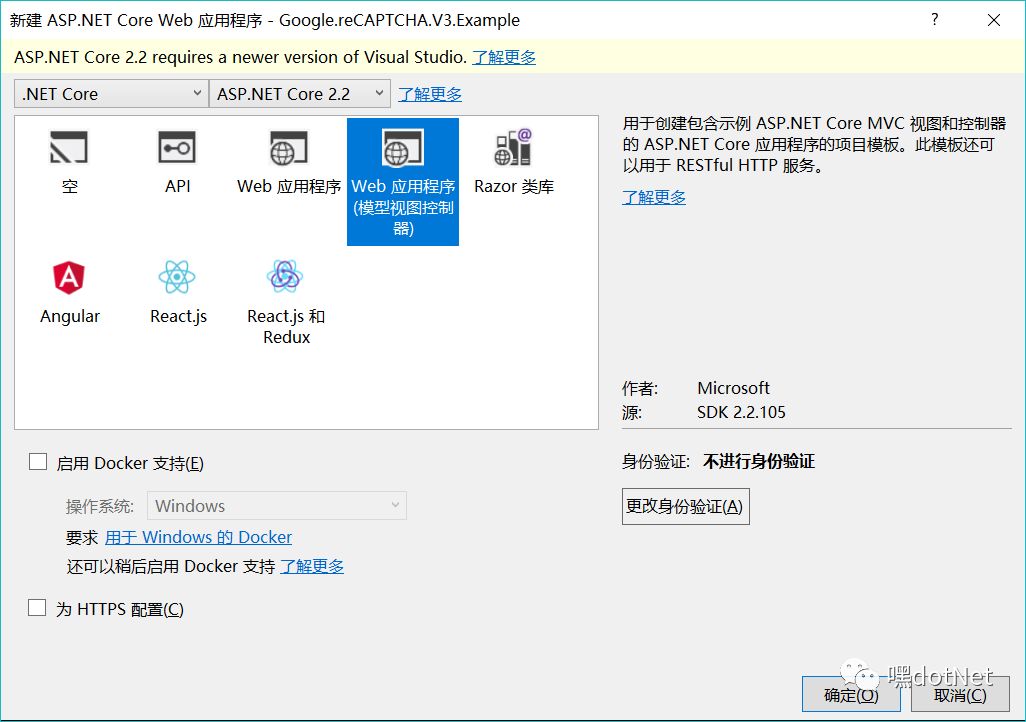The image size is (1026, 722).
Task: Click 了解更多 link in yellow warning bar
Action: tap(504, 58)
